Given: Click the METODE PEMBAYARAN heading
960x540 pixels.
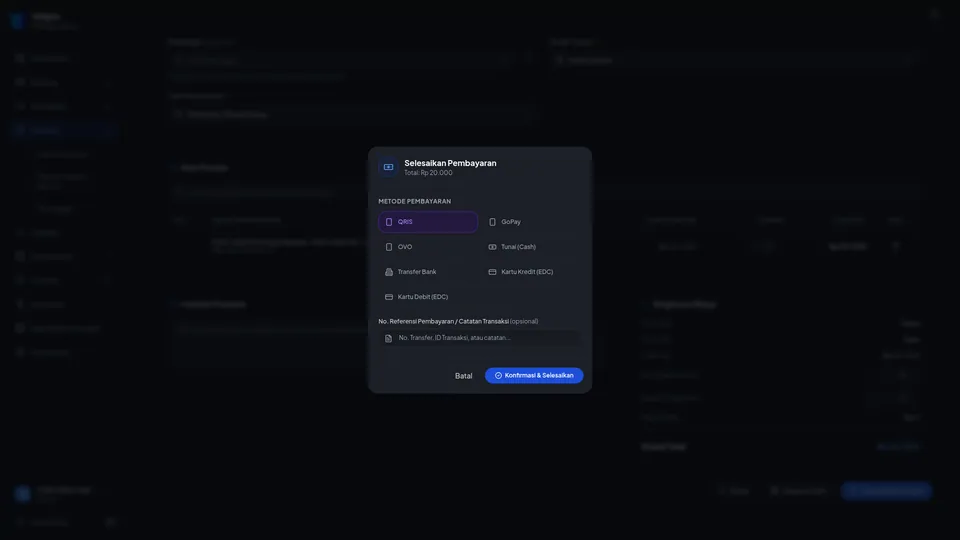Looking at the screenshot, I should pos(414,201).
